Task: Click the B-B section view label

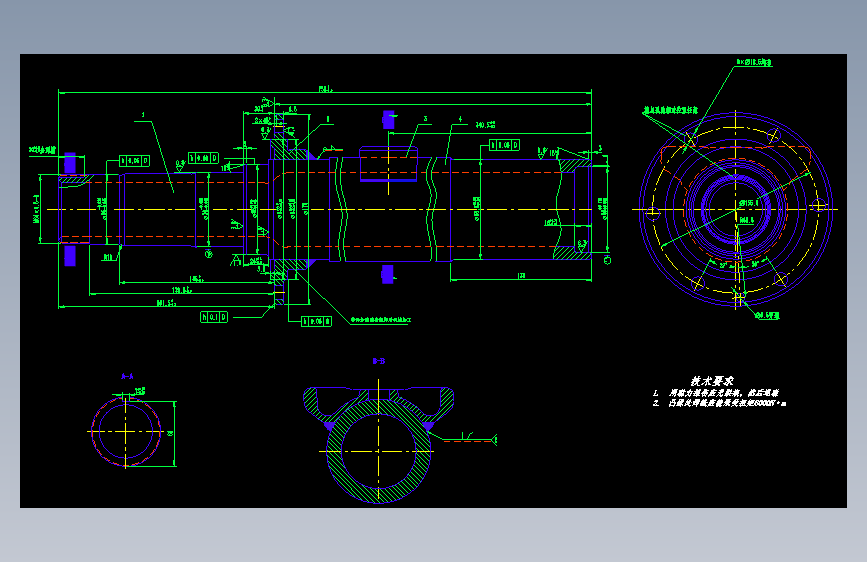Action: (x=379, y=361)
